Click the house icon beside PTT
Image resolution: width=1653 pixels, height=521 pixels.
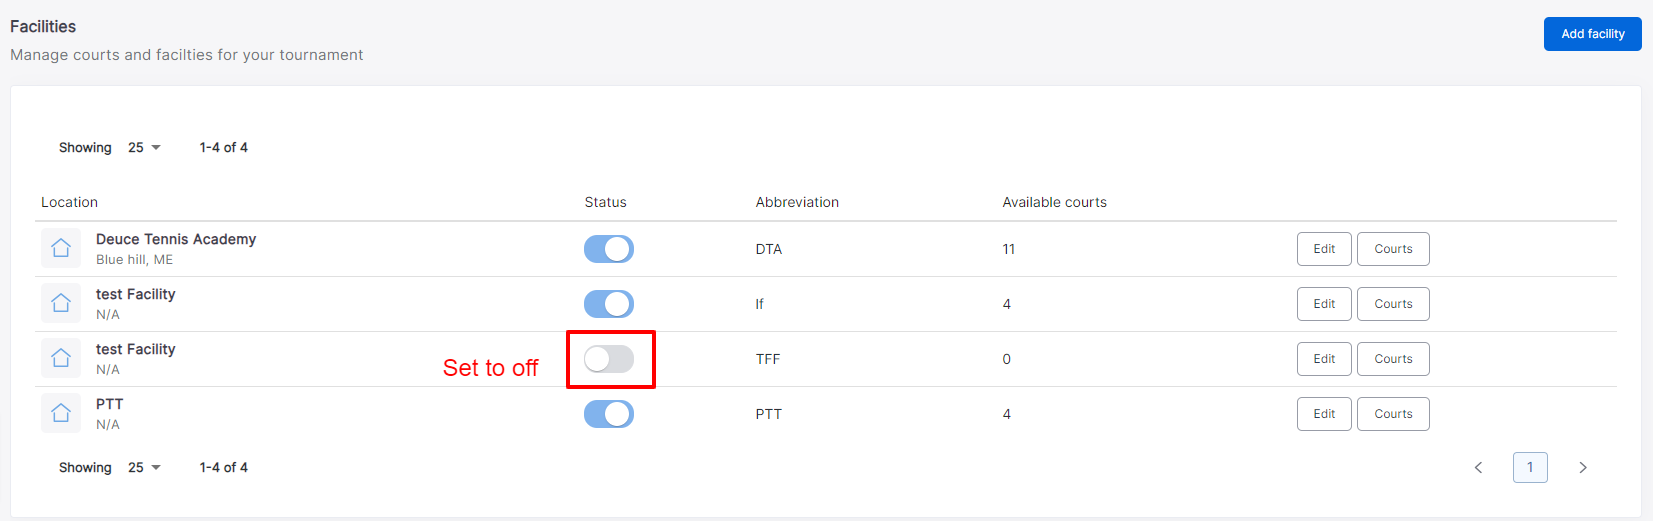pos(61,413)
